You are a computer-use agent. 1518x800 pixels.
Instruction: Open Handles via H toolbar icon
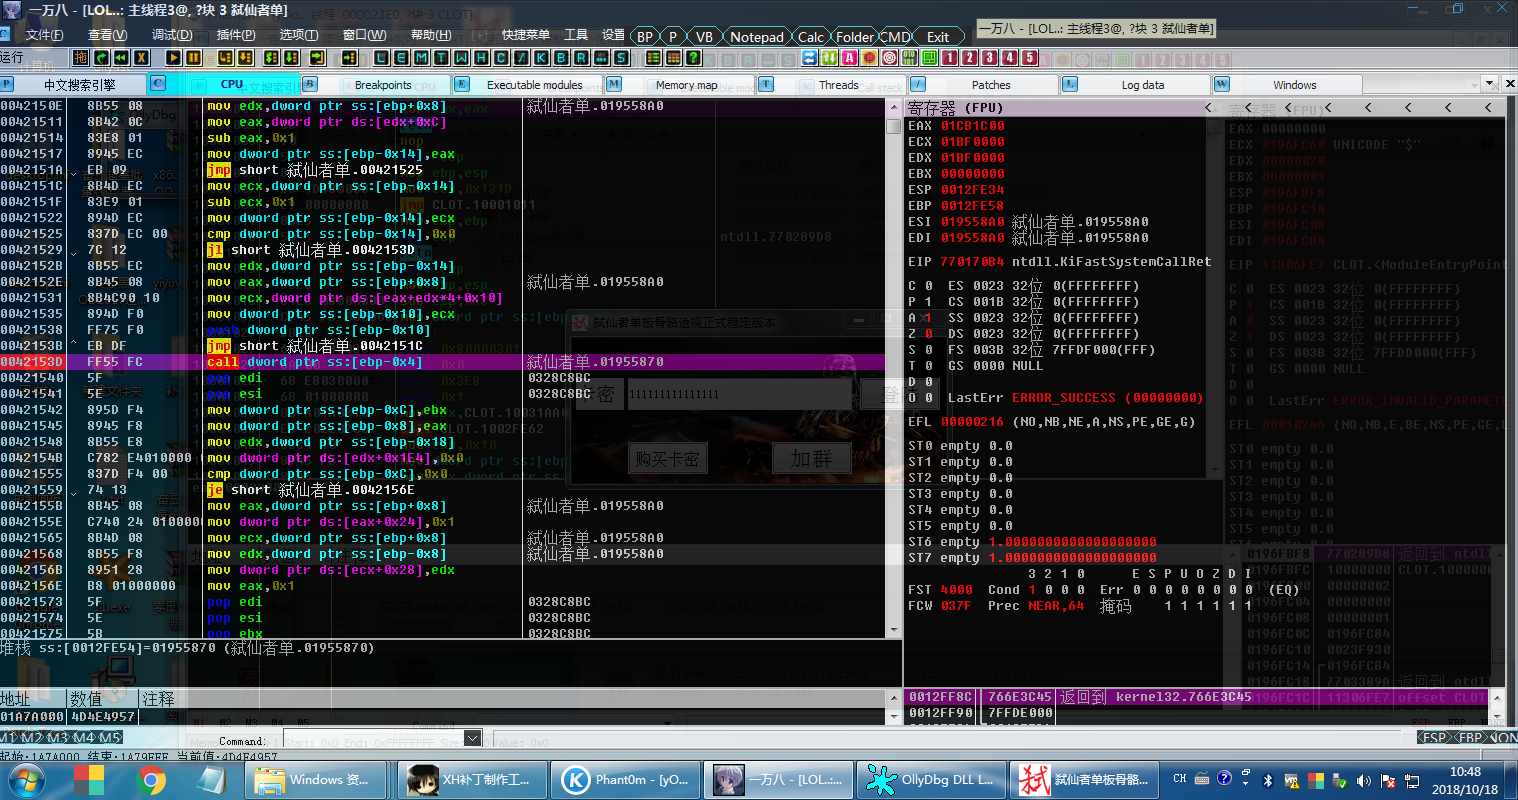point(480,58)
